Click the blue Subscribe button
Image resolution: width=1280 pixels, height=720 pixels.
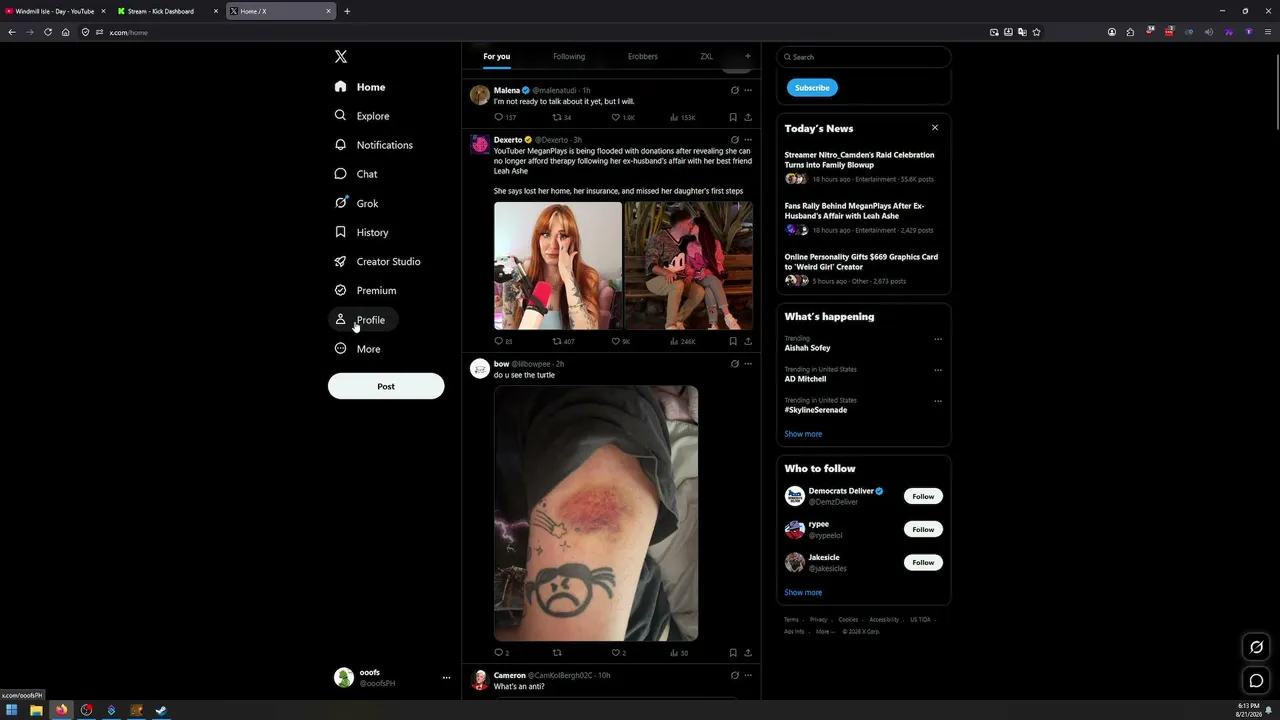click(x=812, y=88)
